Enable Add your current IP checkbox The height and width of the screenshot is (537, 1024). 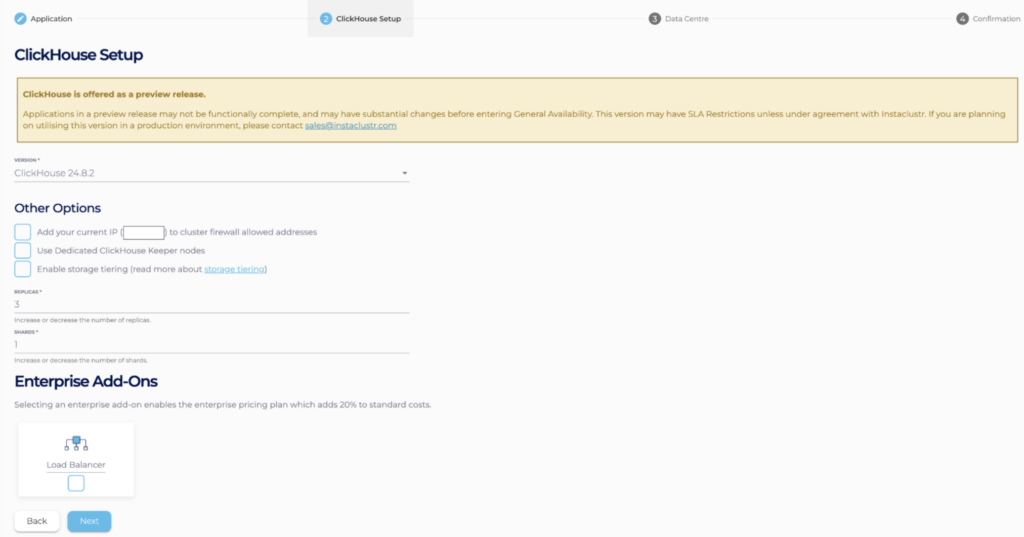click(x=23, y=232)
